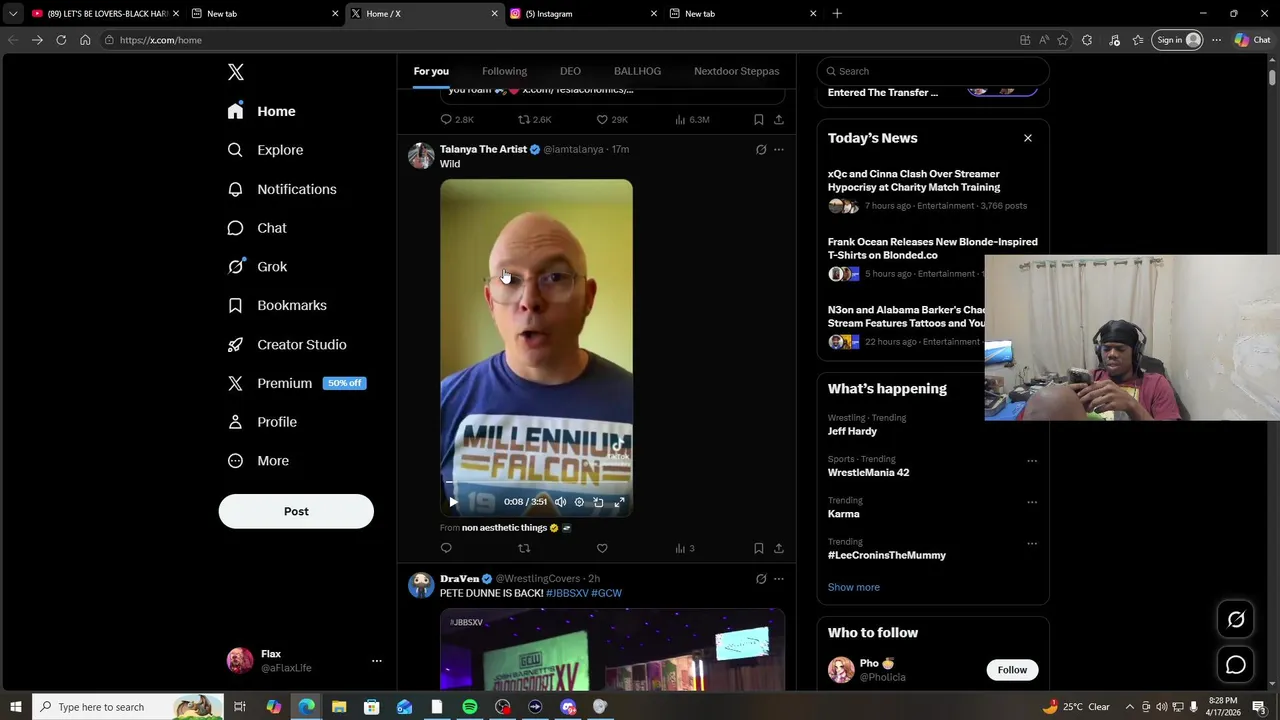
Task: Open video settings gear icon
Action: [579, 502]
